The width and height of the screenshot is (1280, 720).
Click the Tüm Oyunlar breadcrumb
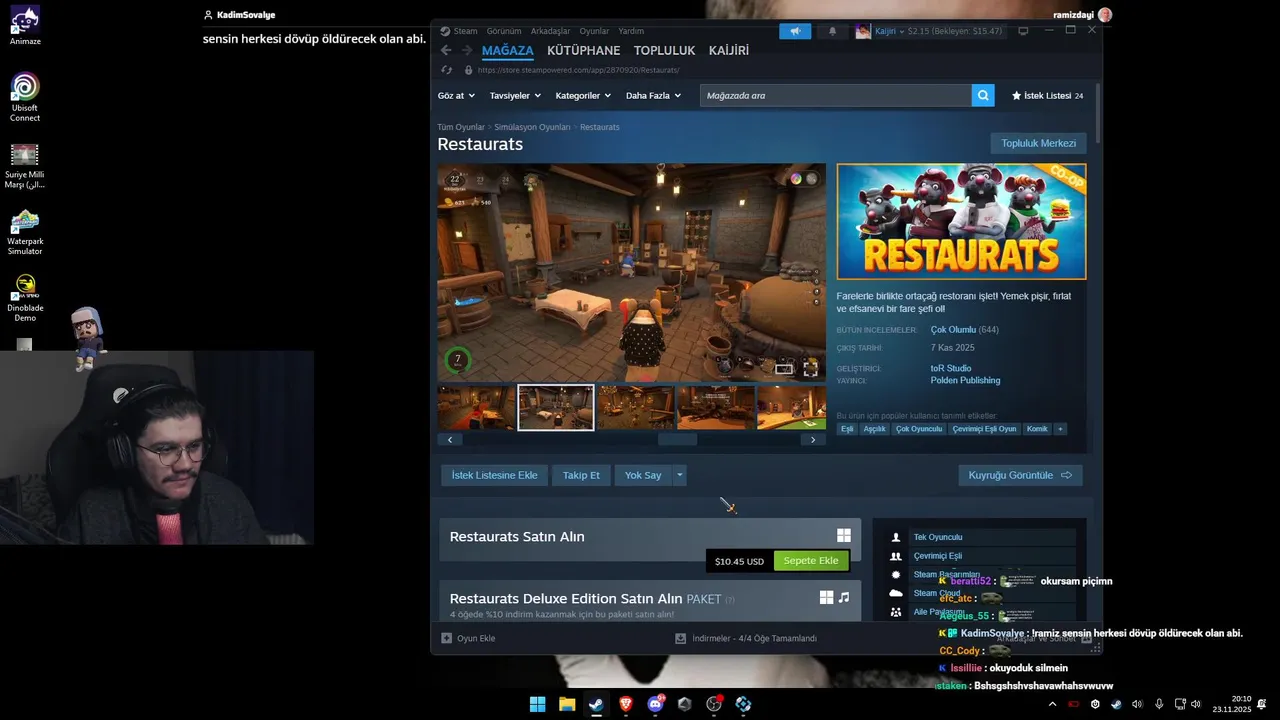pos(460,127)
